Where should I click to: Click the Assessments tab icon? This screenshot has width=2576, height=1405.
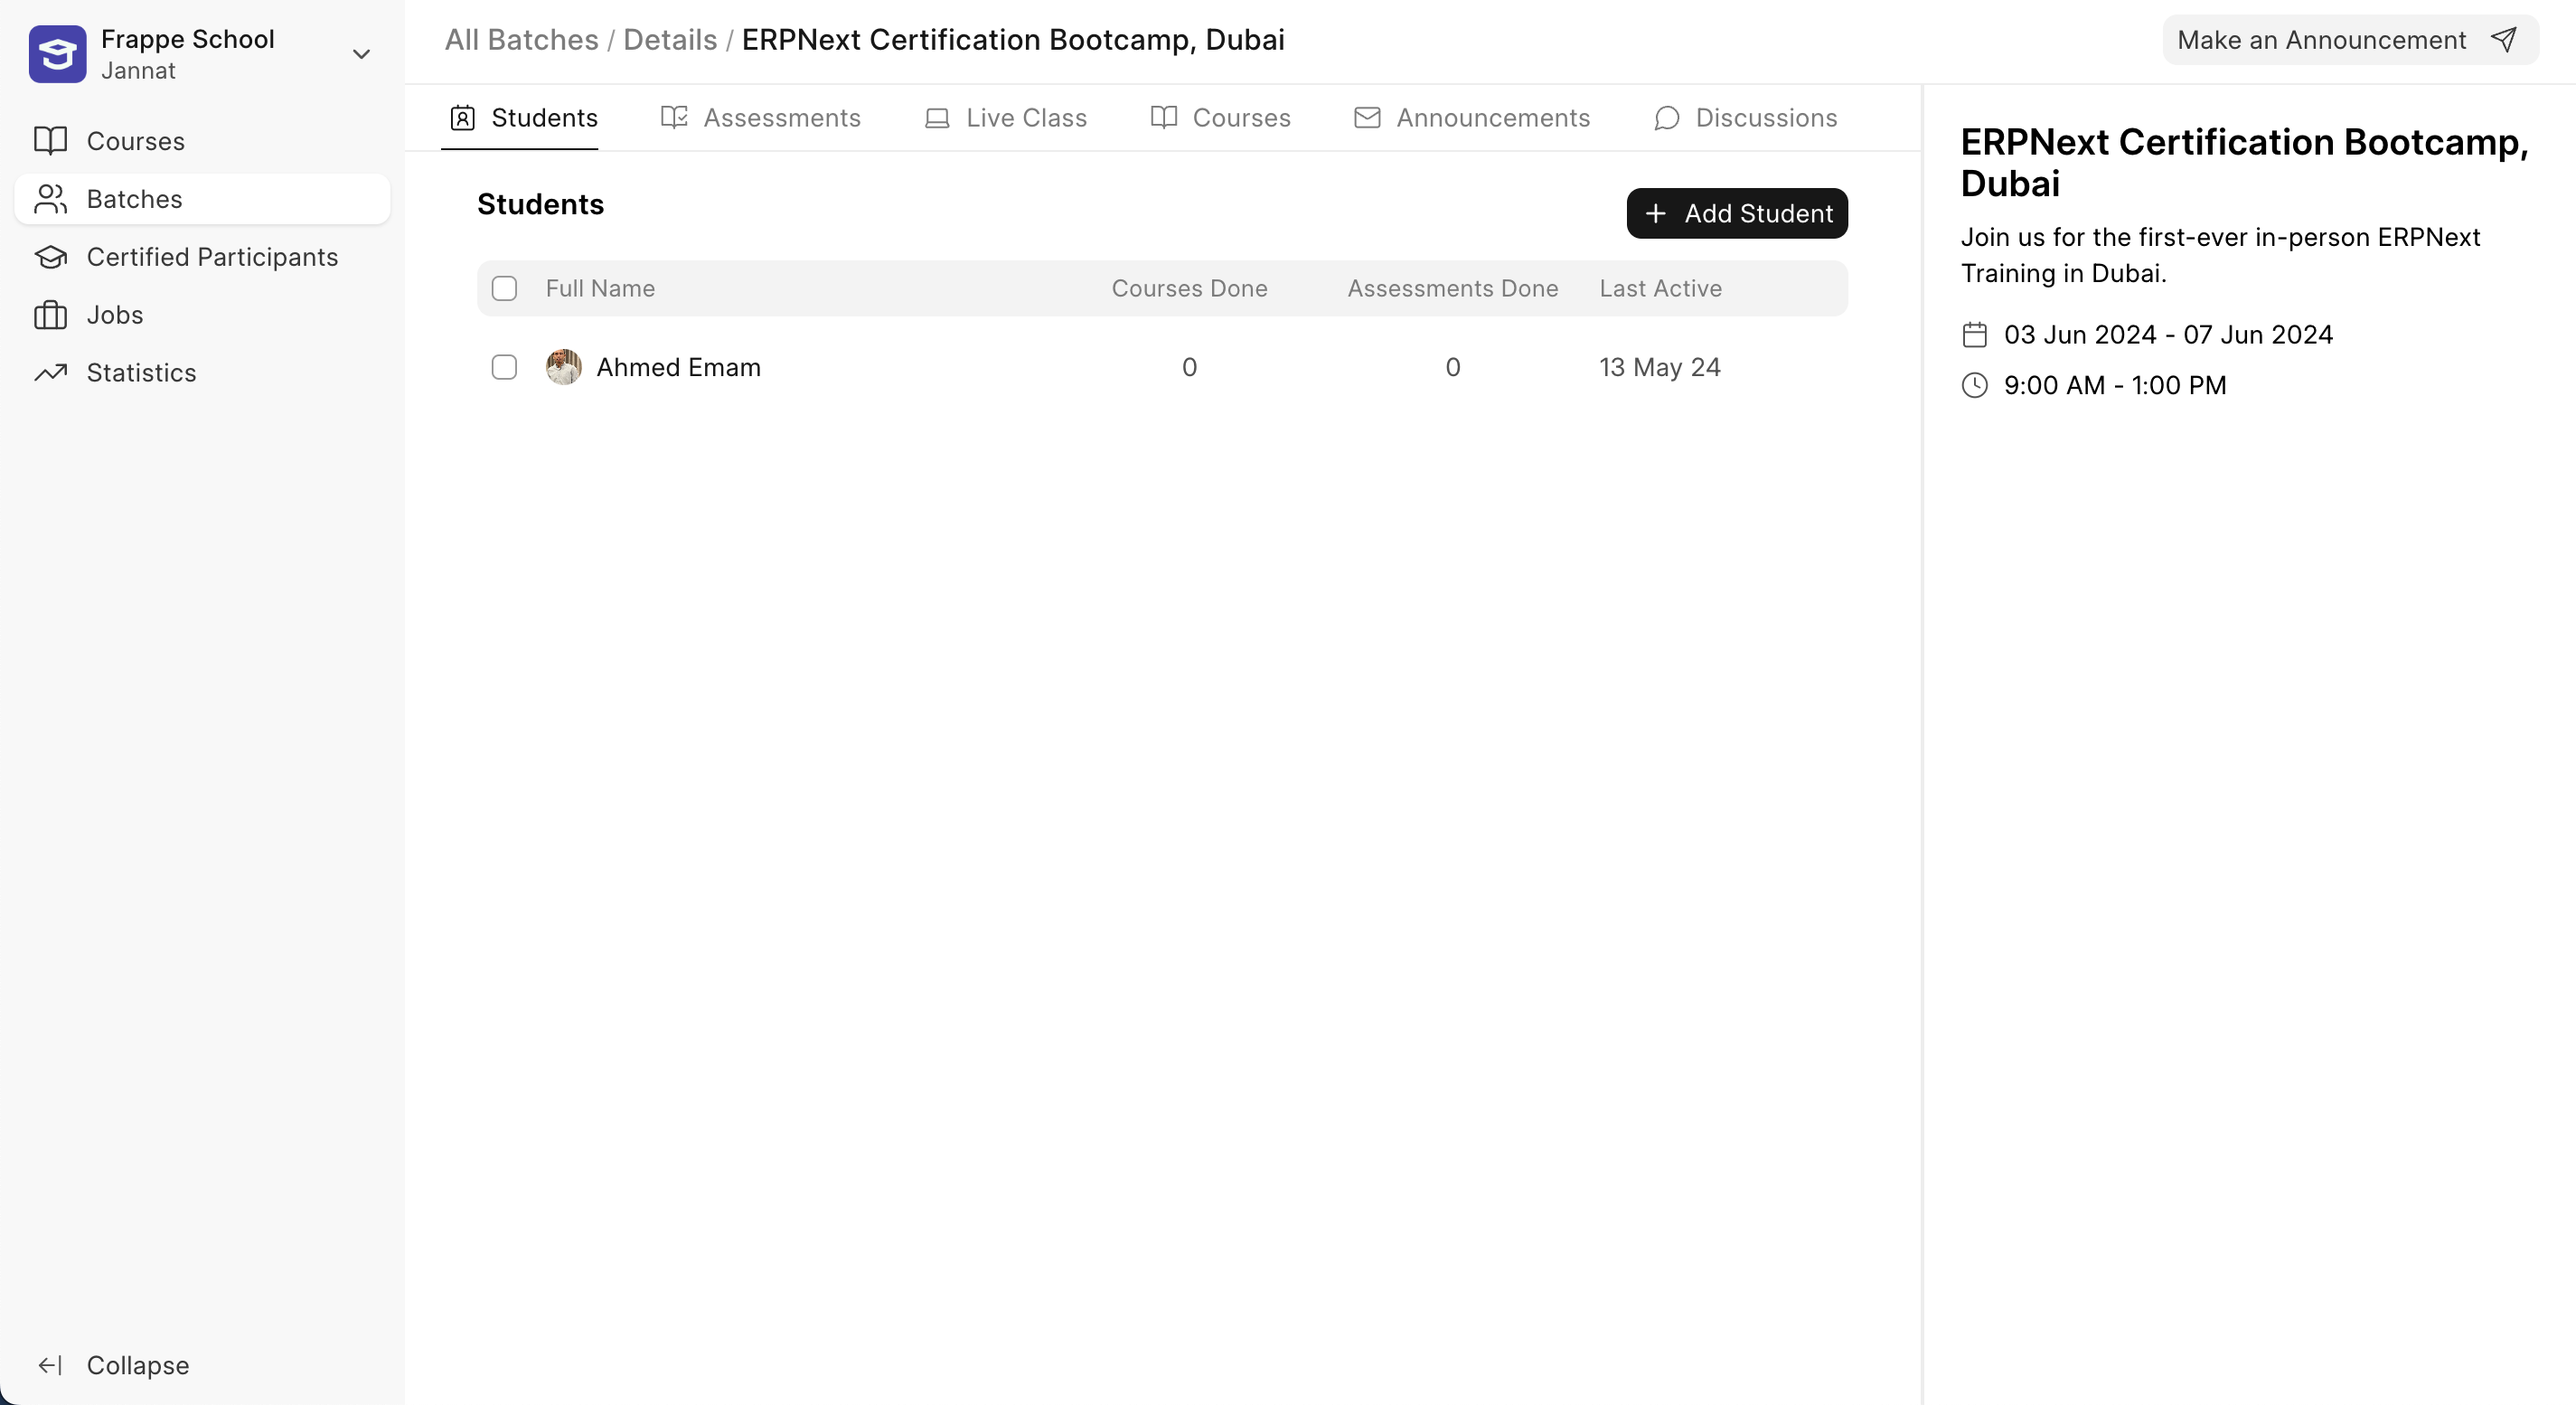(x=672, y=116)
